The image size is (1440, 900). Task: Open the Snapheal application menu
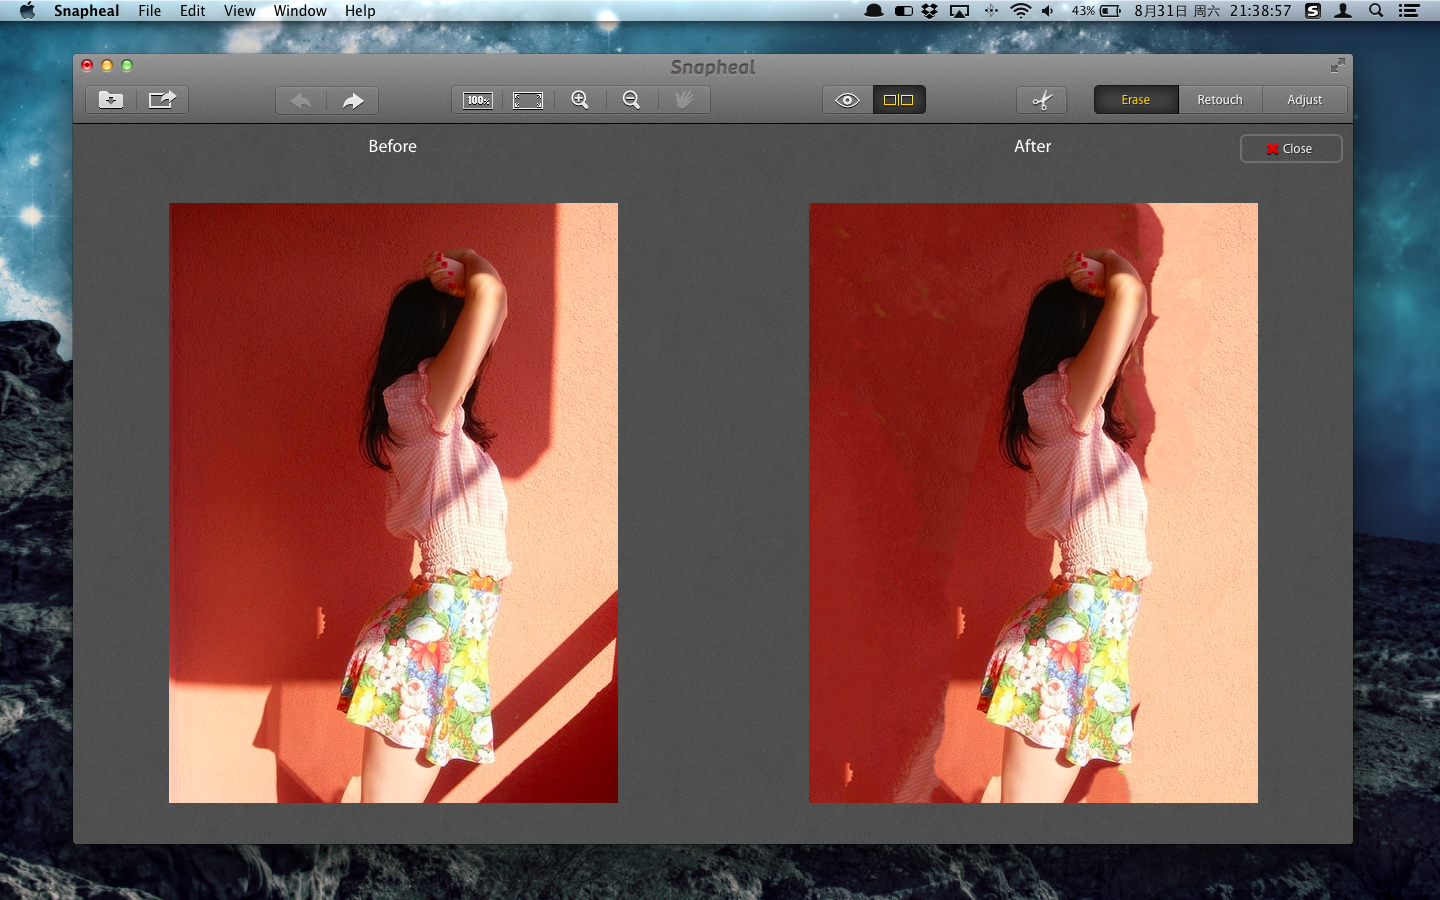pos(86,11)
